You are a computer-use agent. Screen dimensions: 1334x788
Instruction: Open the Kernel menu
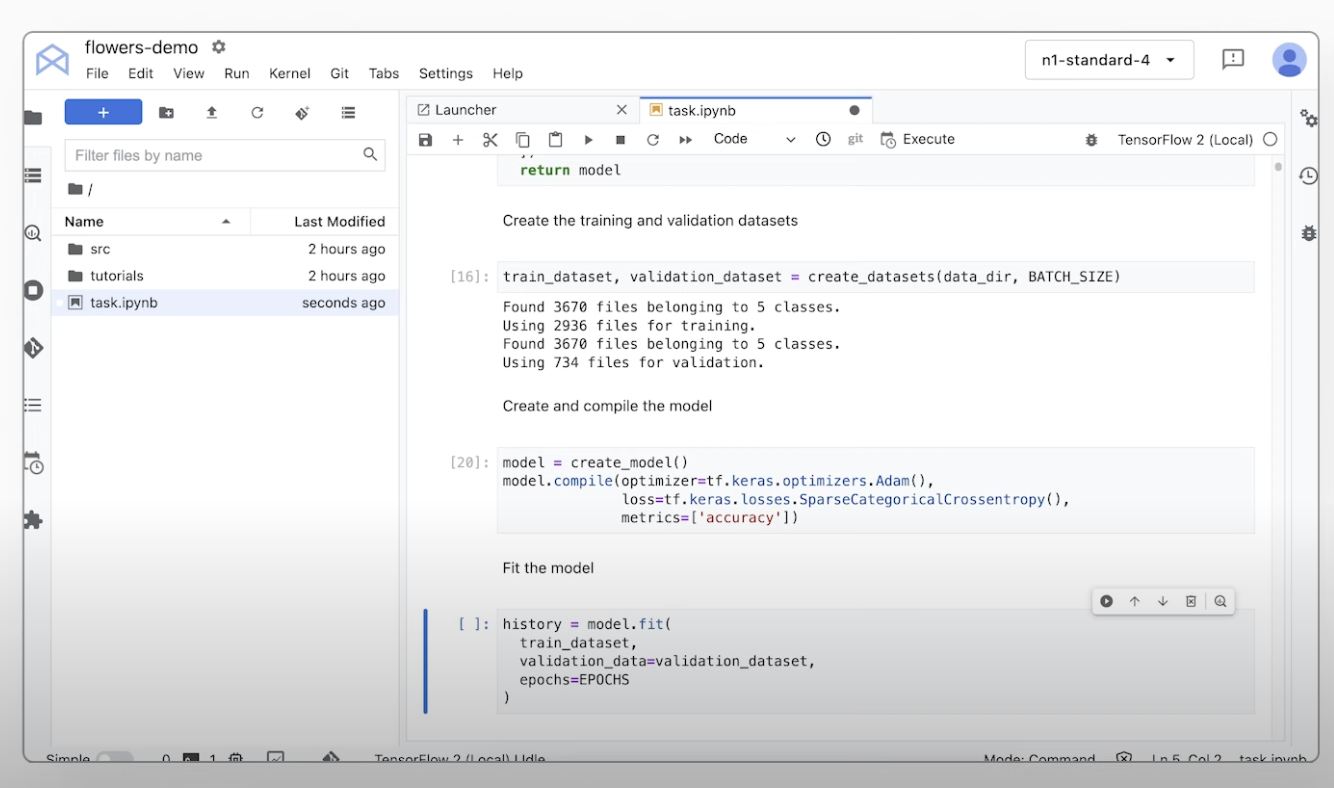289,73
